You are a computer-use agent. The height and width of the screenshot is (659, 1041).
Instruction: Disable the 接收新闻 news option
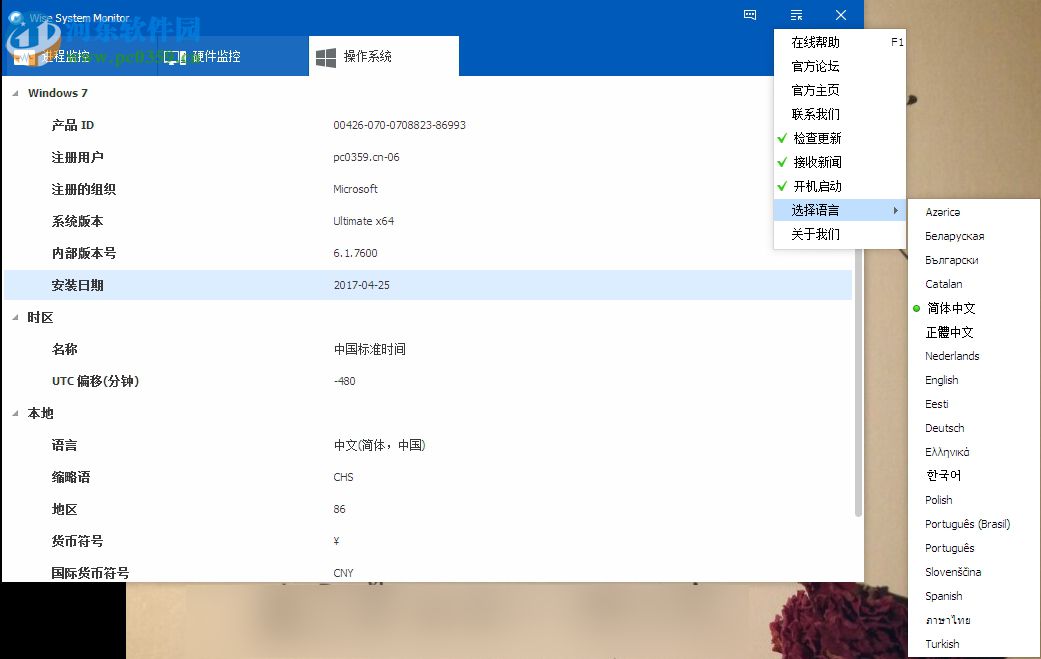pyautogui.click(x=819, y=162)
